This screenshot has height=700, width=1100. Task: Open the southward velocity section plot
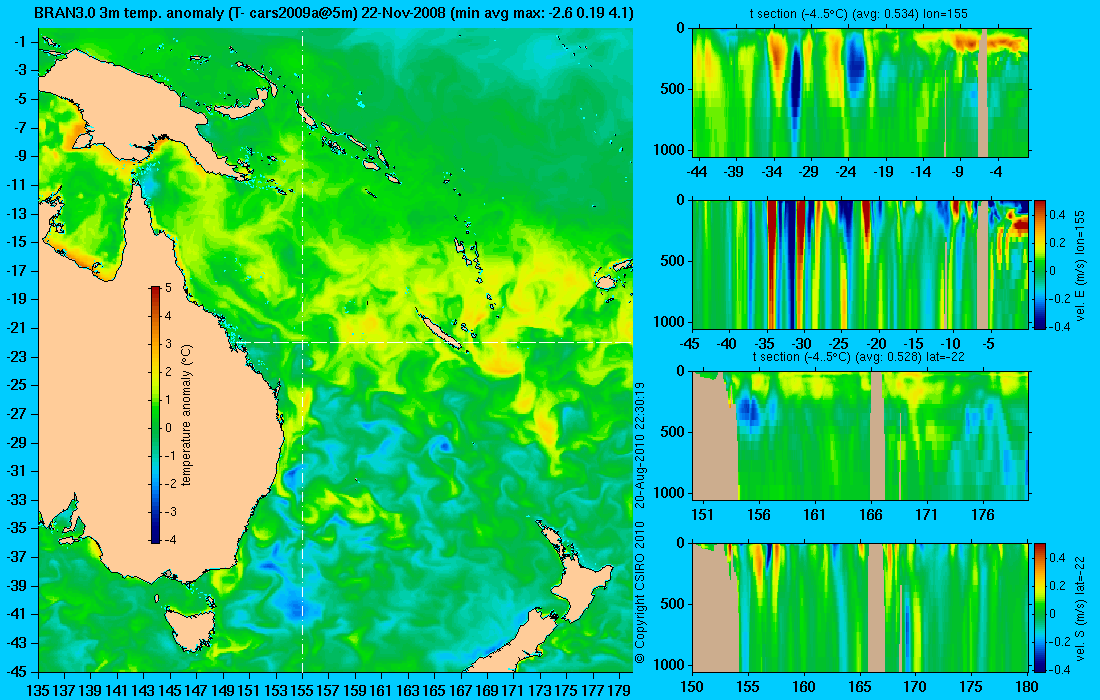861,607
